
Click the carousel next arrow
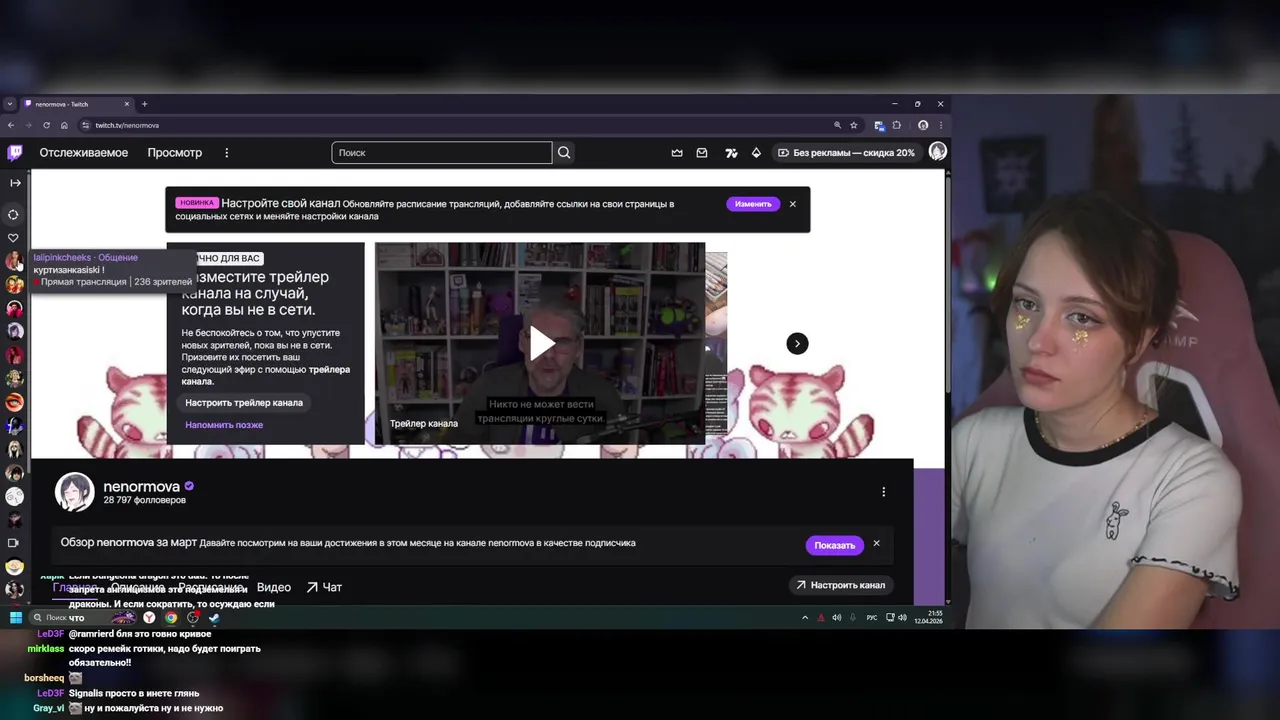tap(797, 344)
